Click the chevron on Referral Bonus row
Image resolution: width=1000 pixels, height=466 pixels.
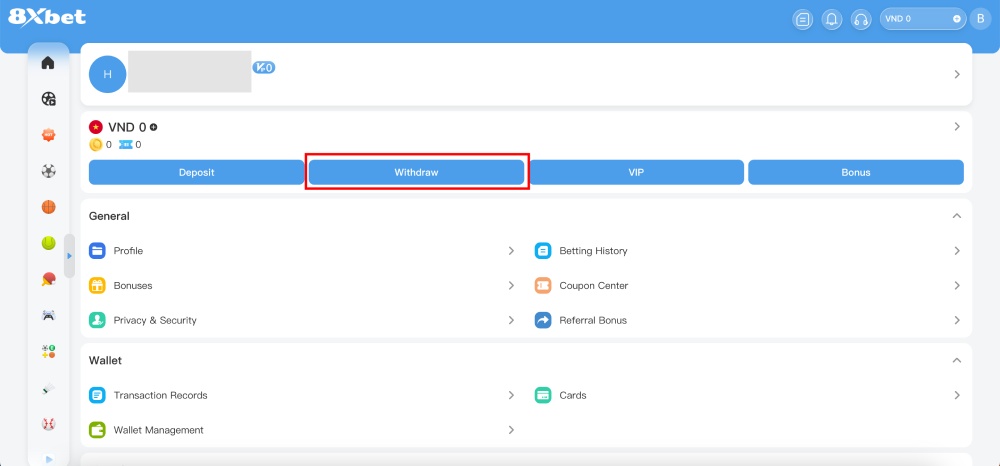pyautogui.click(x=957, y=320)
